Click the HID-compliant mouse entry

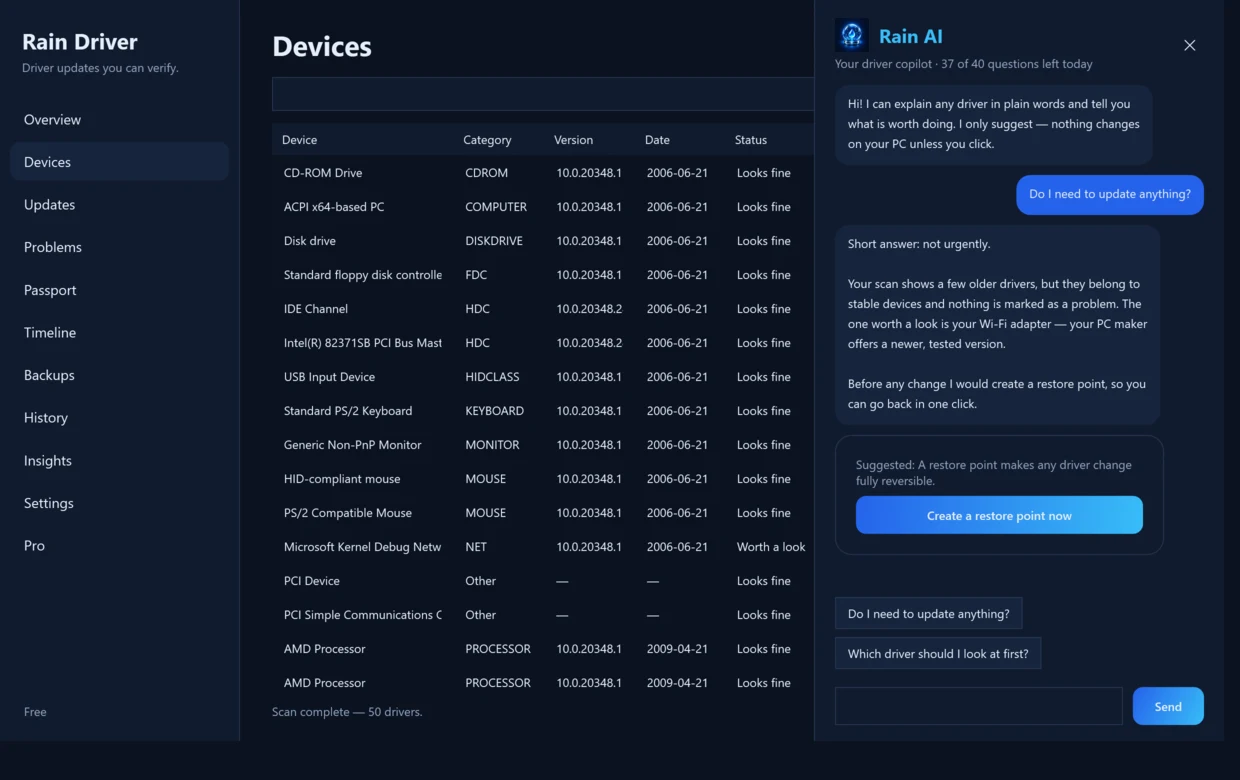(x=543, y=479)
